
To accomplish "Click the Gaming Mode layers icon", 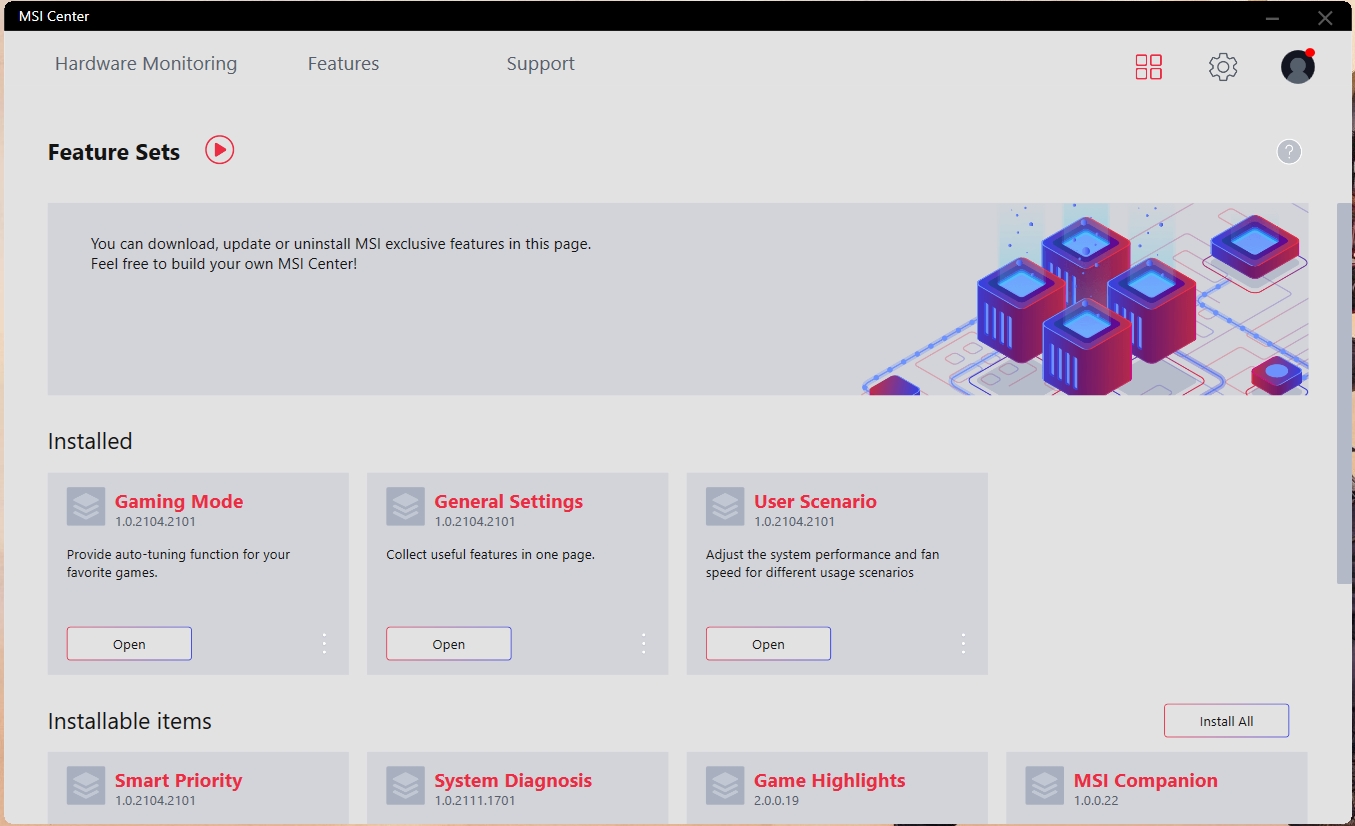I will pos(86,507).
